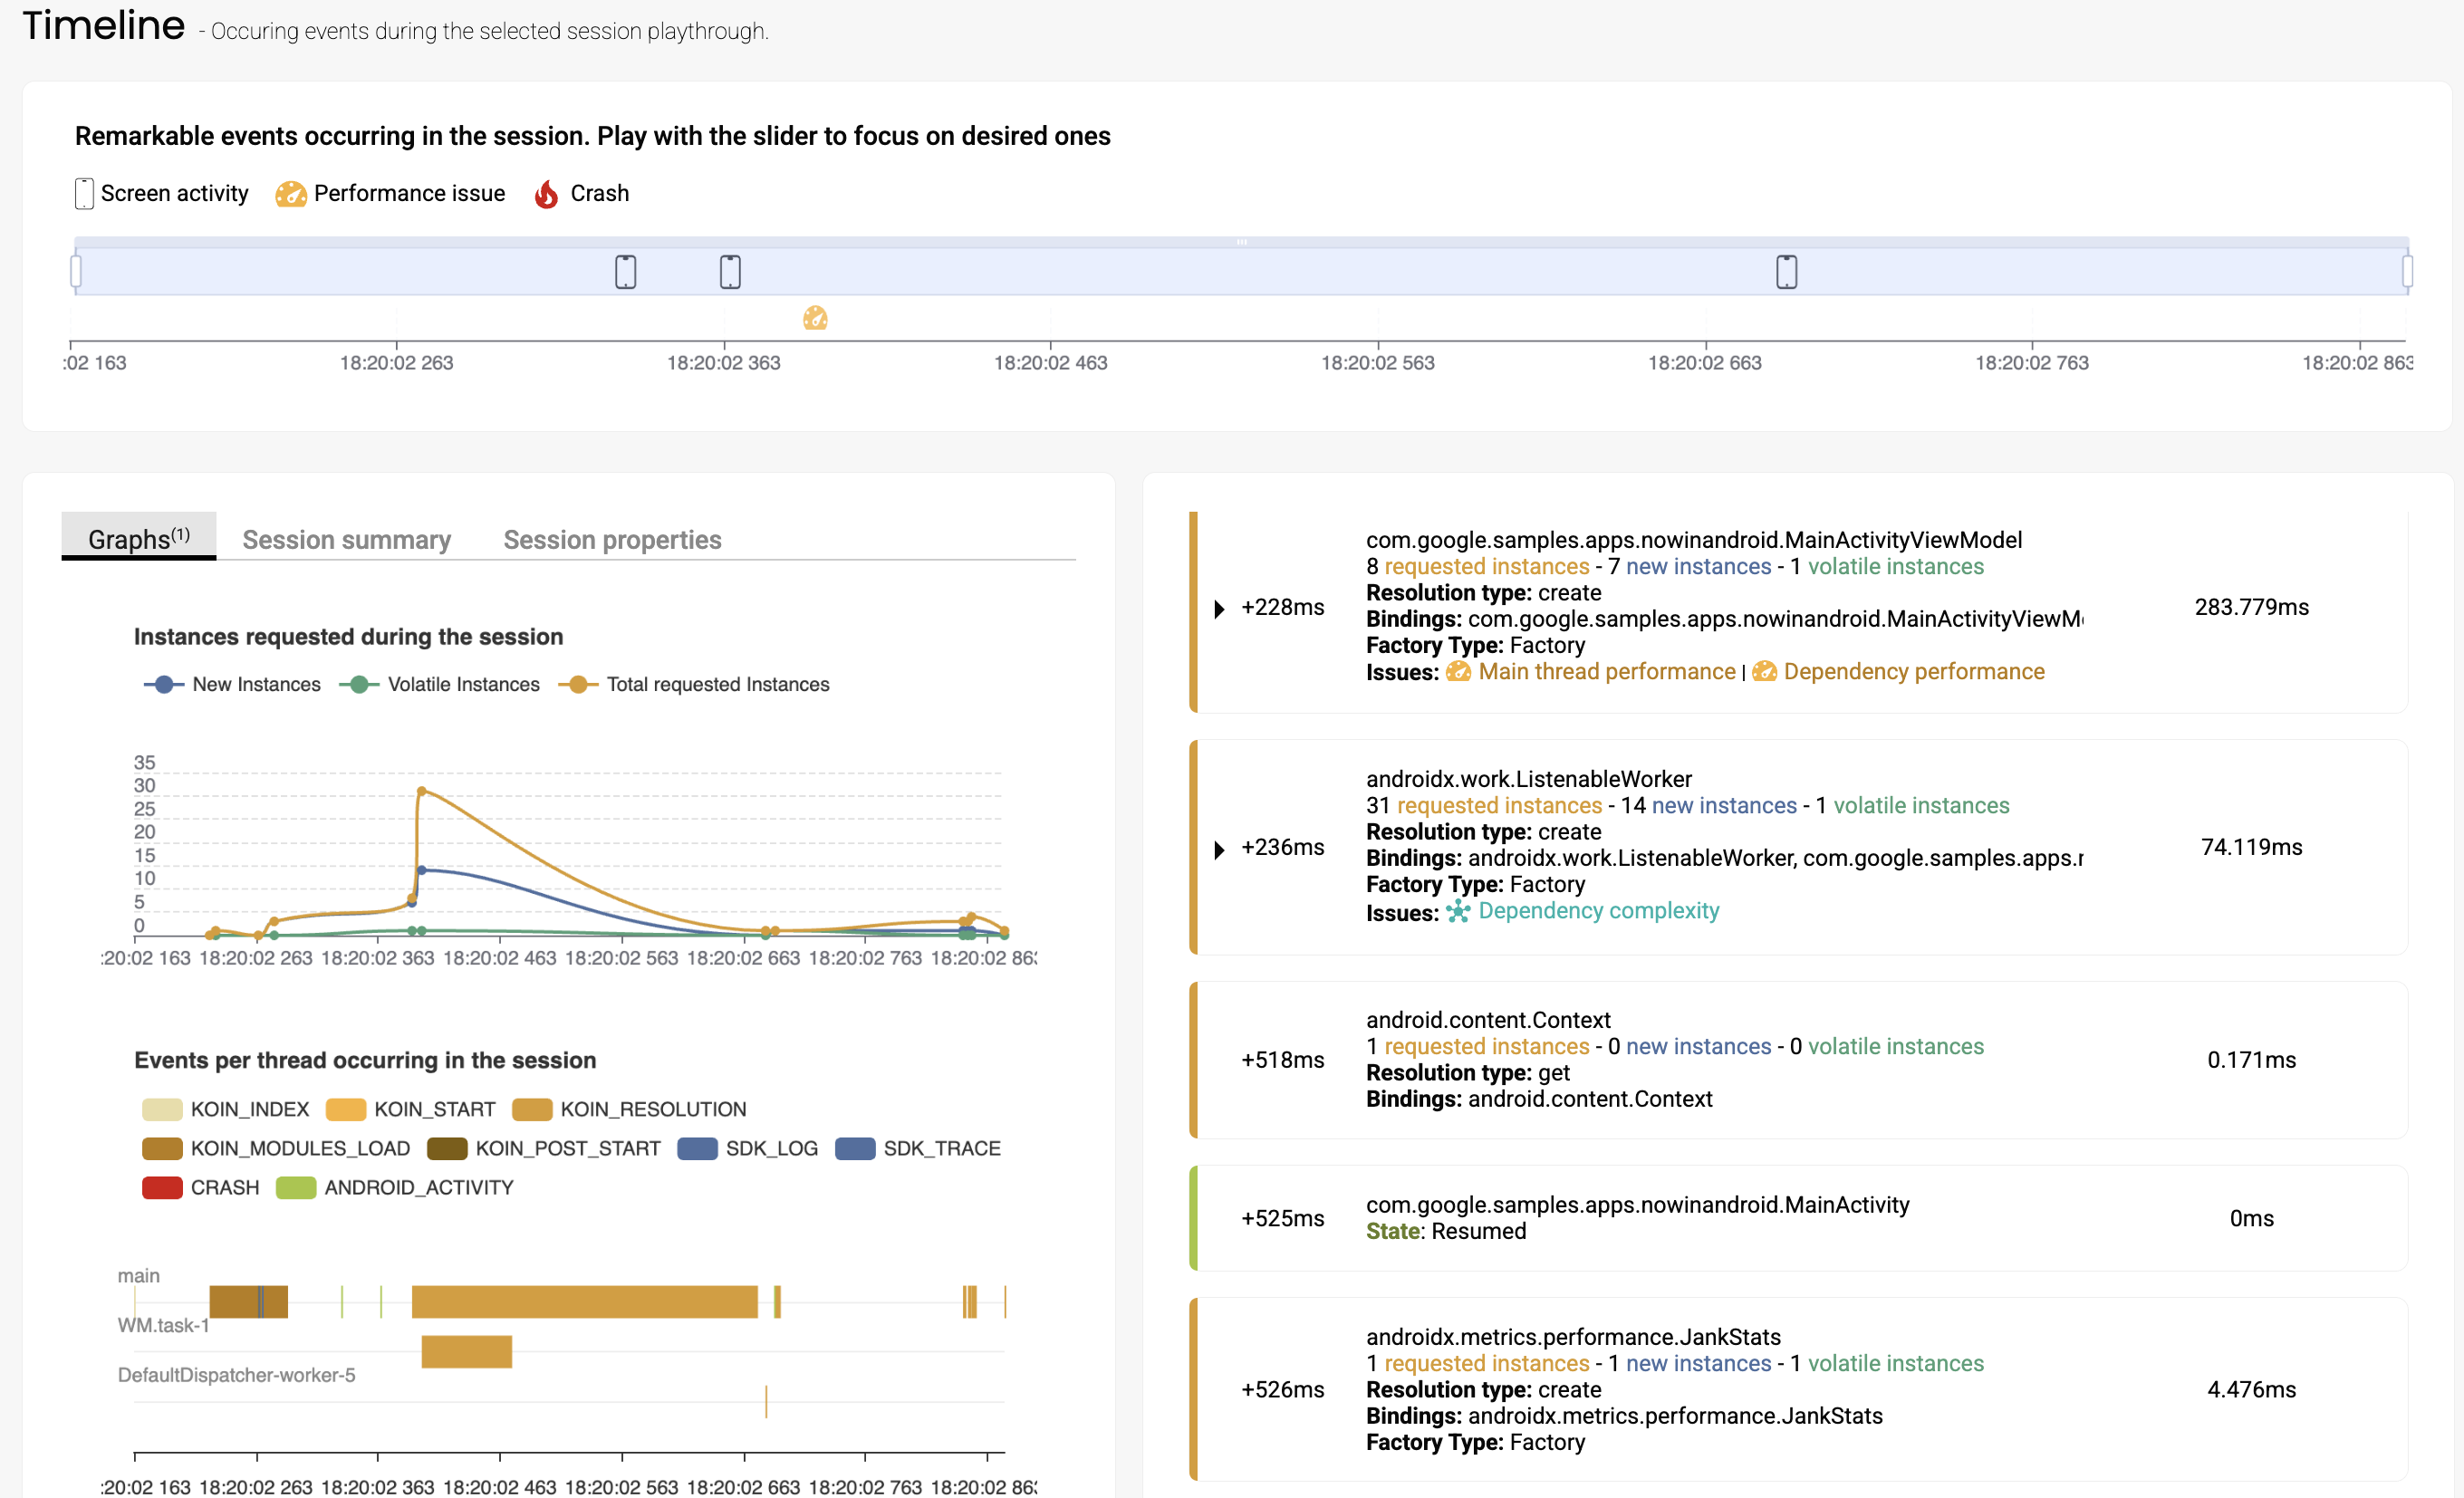Click performance issue gauge marker below slider
The height and width of the screenshot is (1498, 2464).
point(815,318)
